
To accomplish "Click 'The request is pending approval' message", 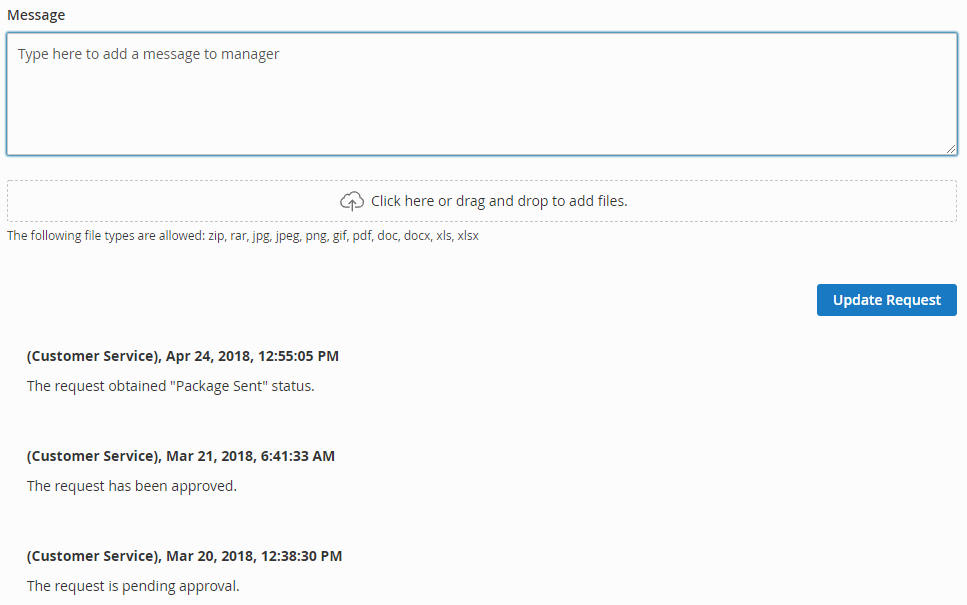I will (x=133, y=586).
